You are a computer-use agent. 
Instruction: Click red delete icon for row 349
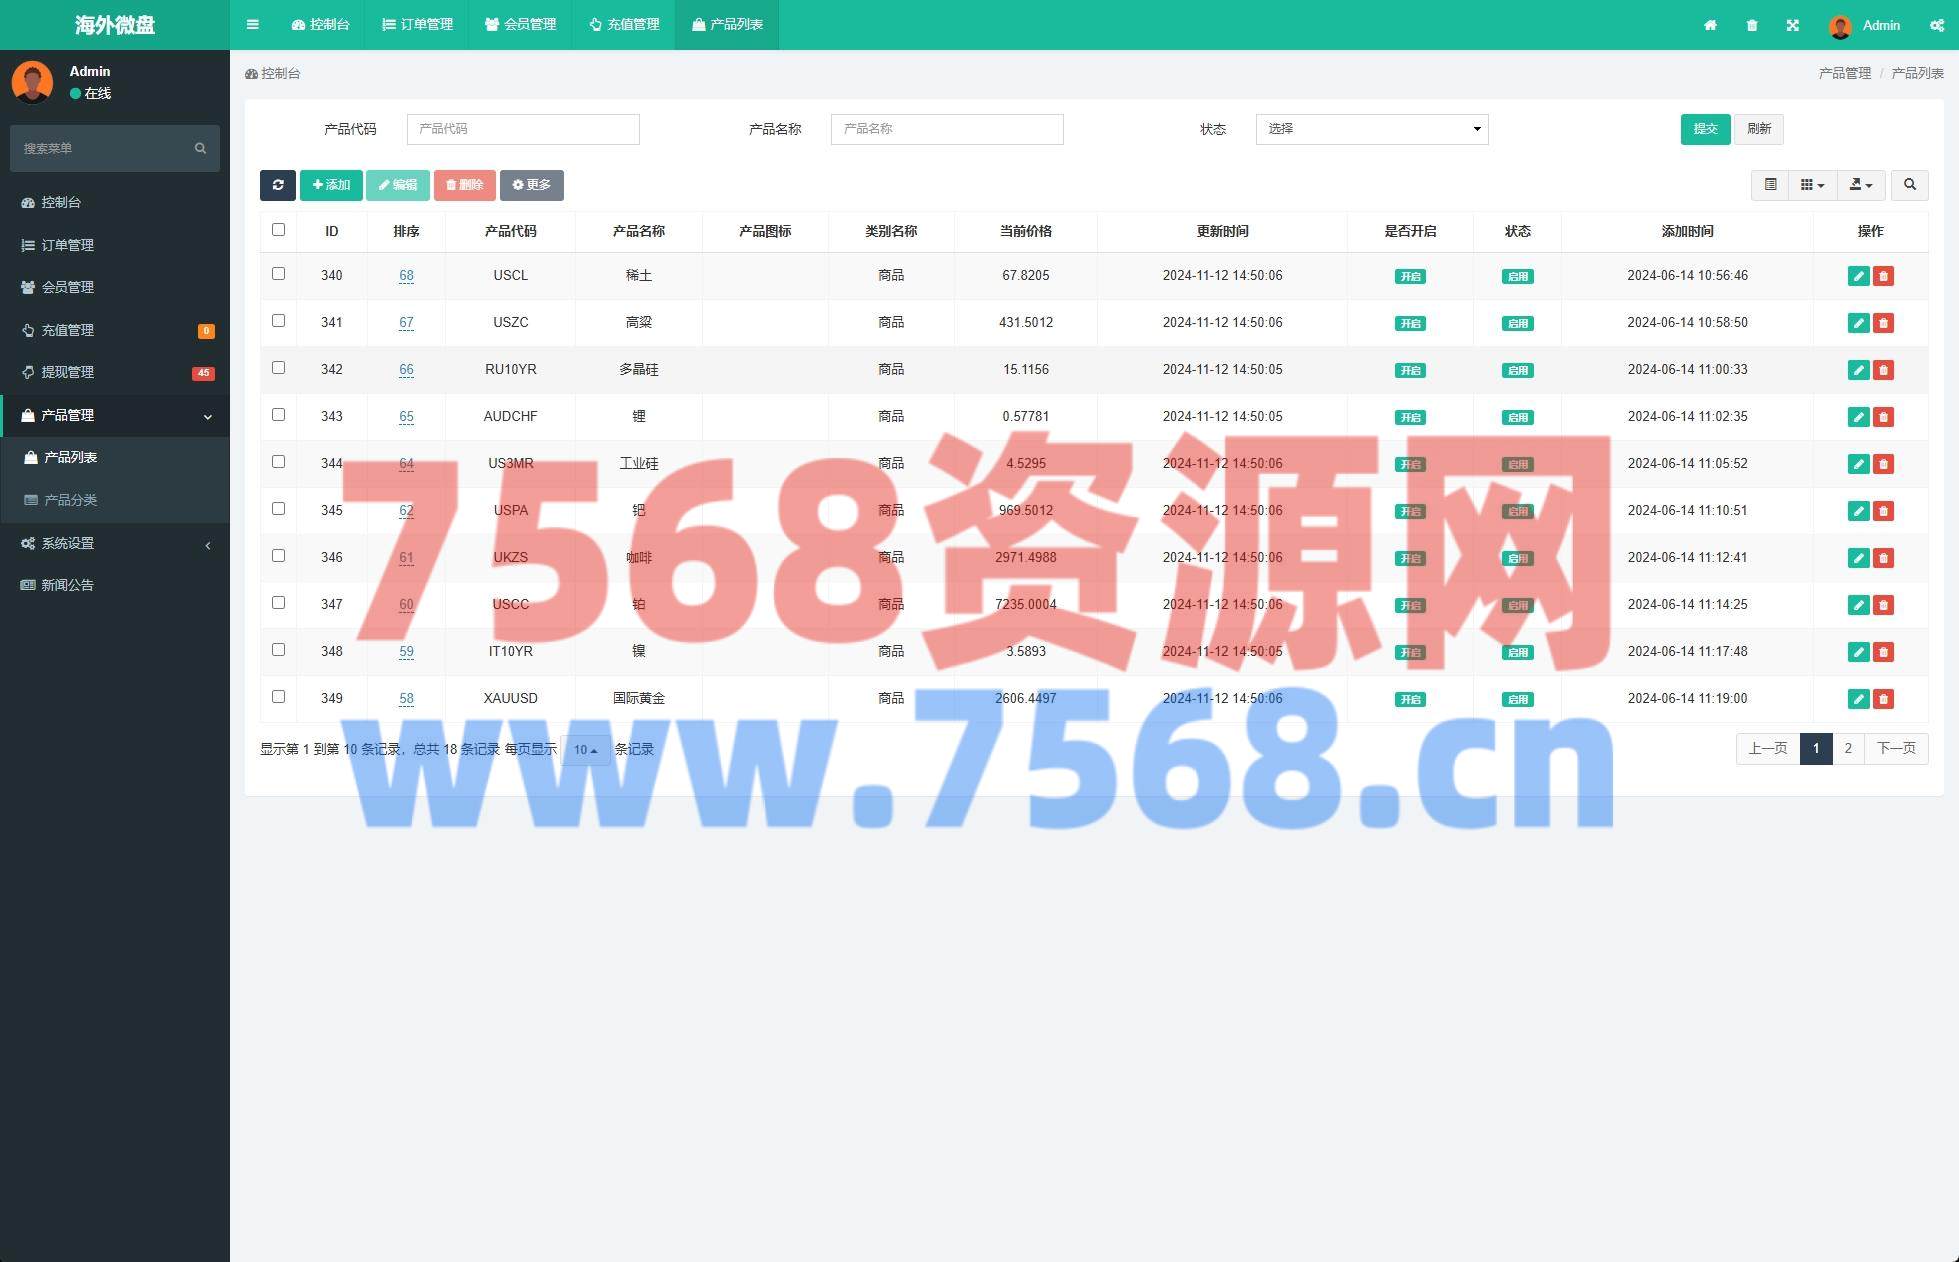(x=1883, y=699)
